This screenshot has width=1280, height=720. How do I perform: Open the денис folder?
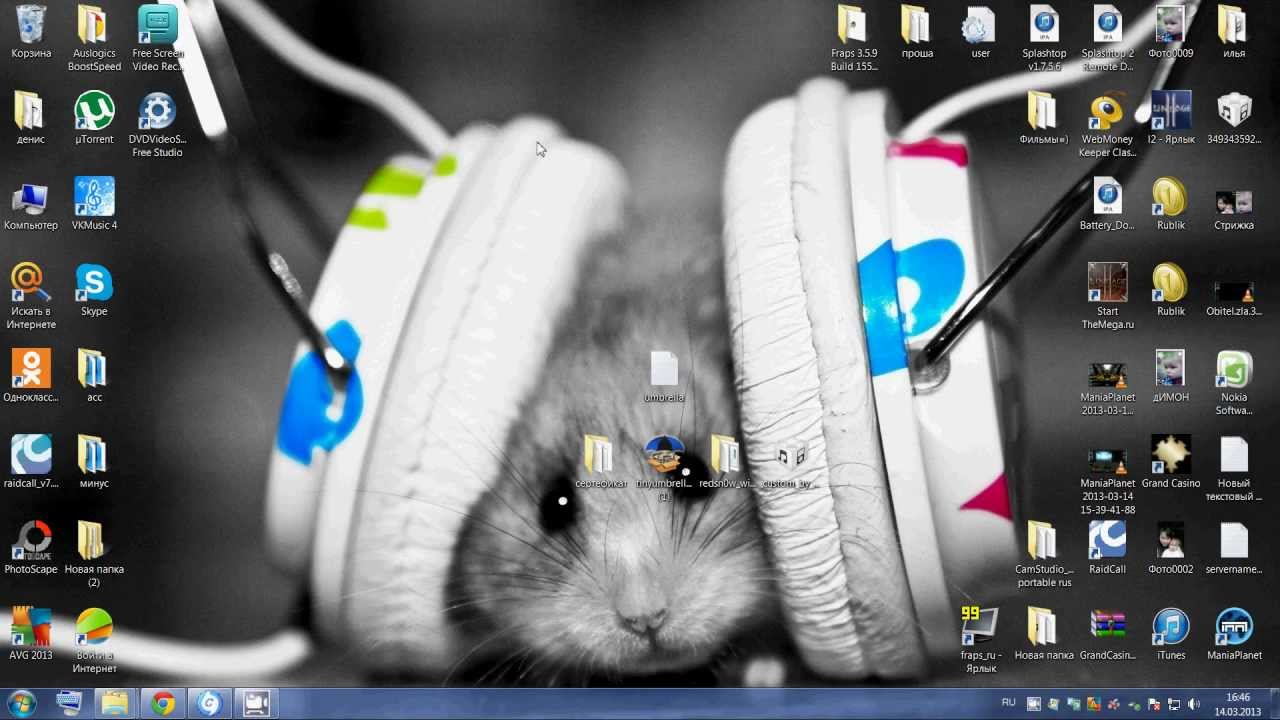pos(31,119)
